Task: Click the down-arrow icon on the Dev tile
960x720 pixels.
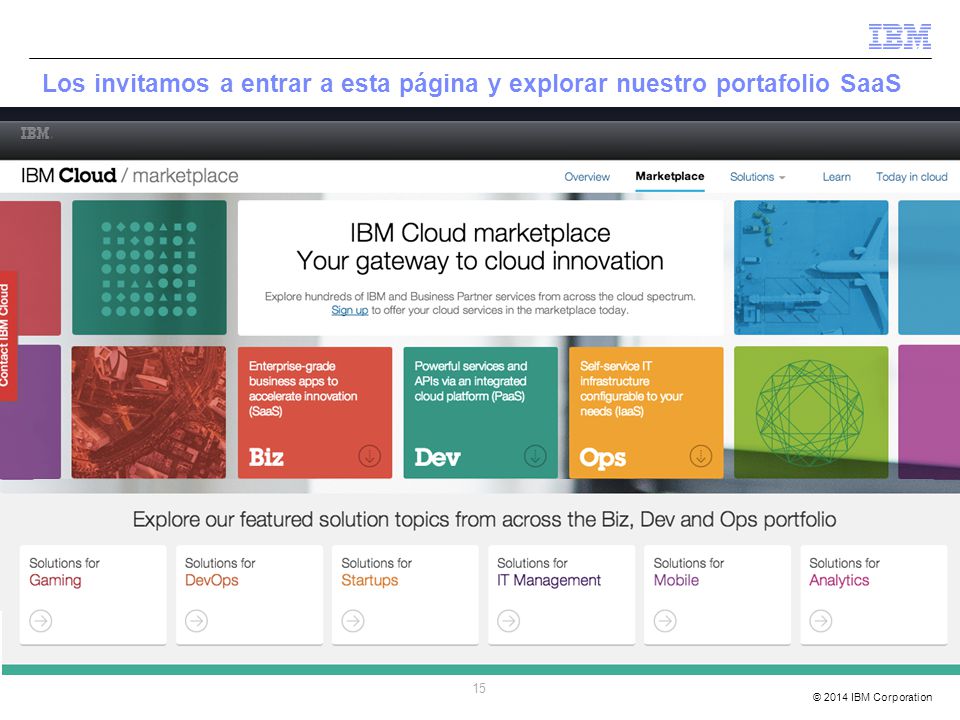Action: pos(535,456)
